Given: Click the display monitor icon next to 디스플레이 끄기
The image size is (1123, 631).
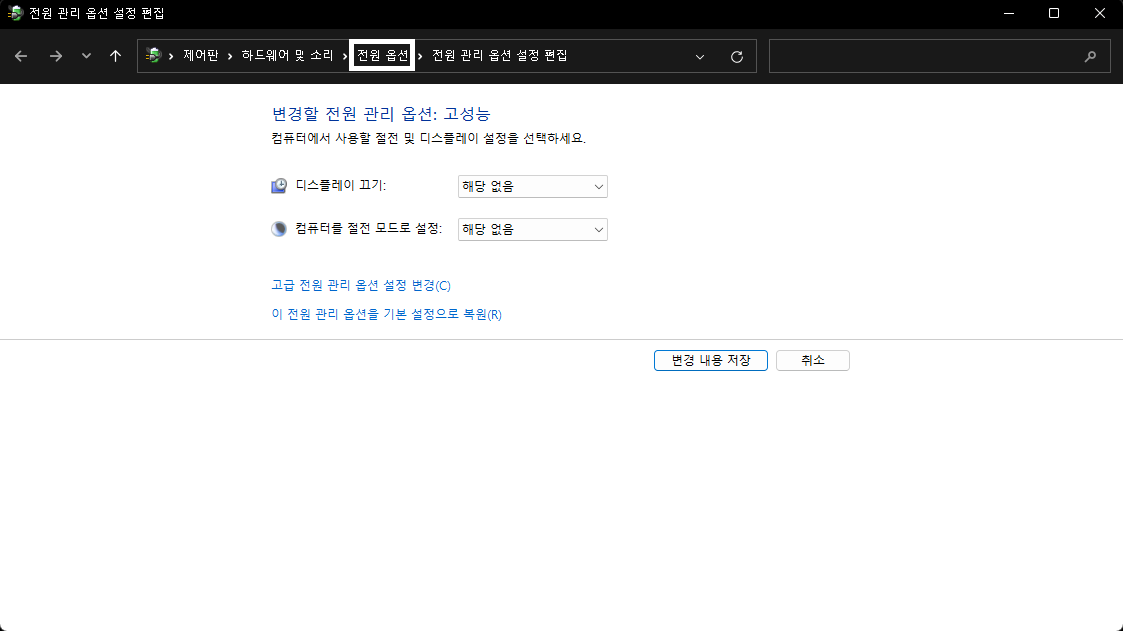Looking at the screenshot, I should (x=278, y=186).
